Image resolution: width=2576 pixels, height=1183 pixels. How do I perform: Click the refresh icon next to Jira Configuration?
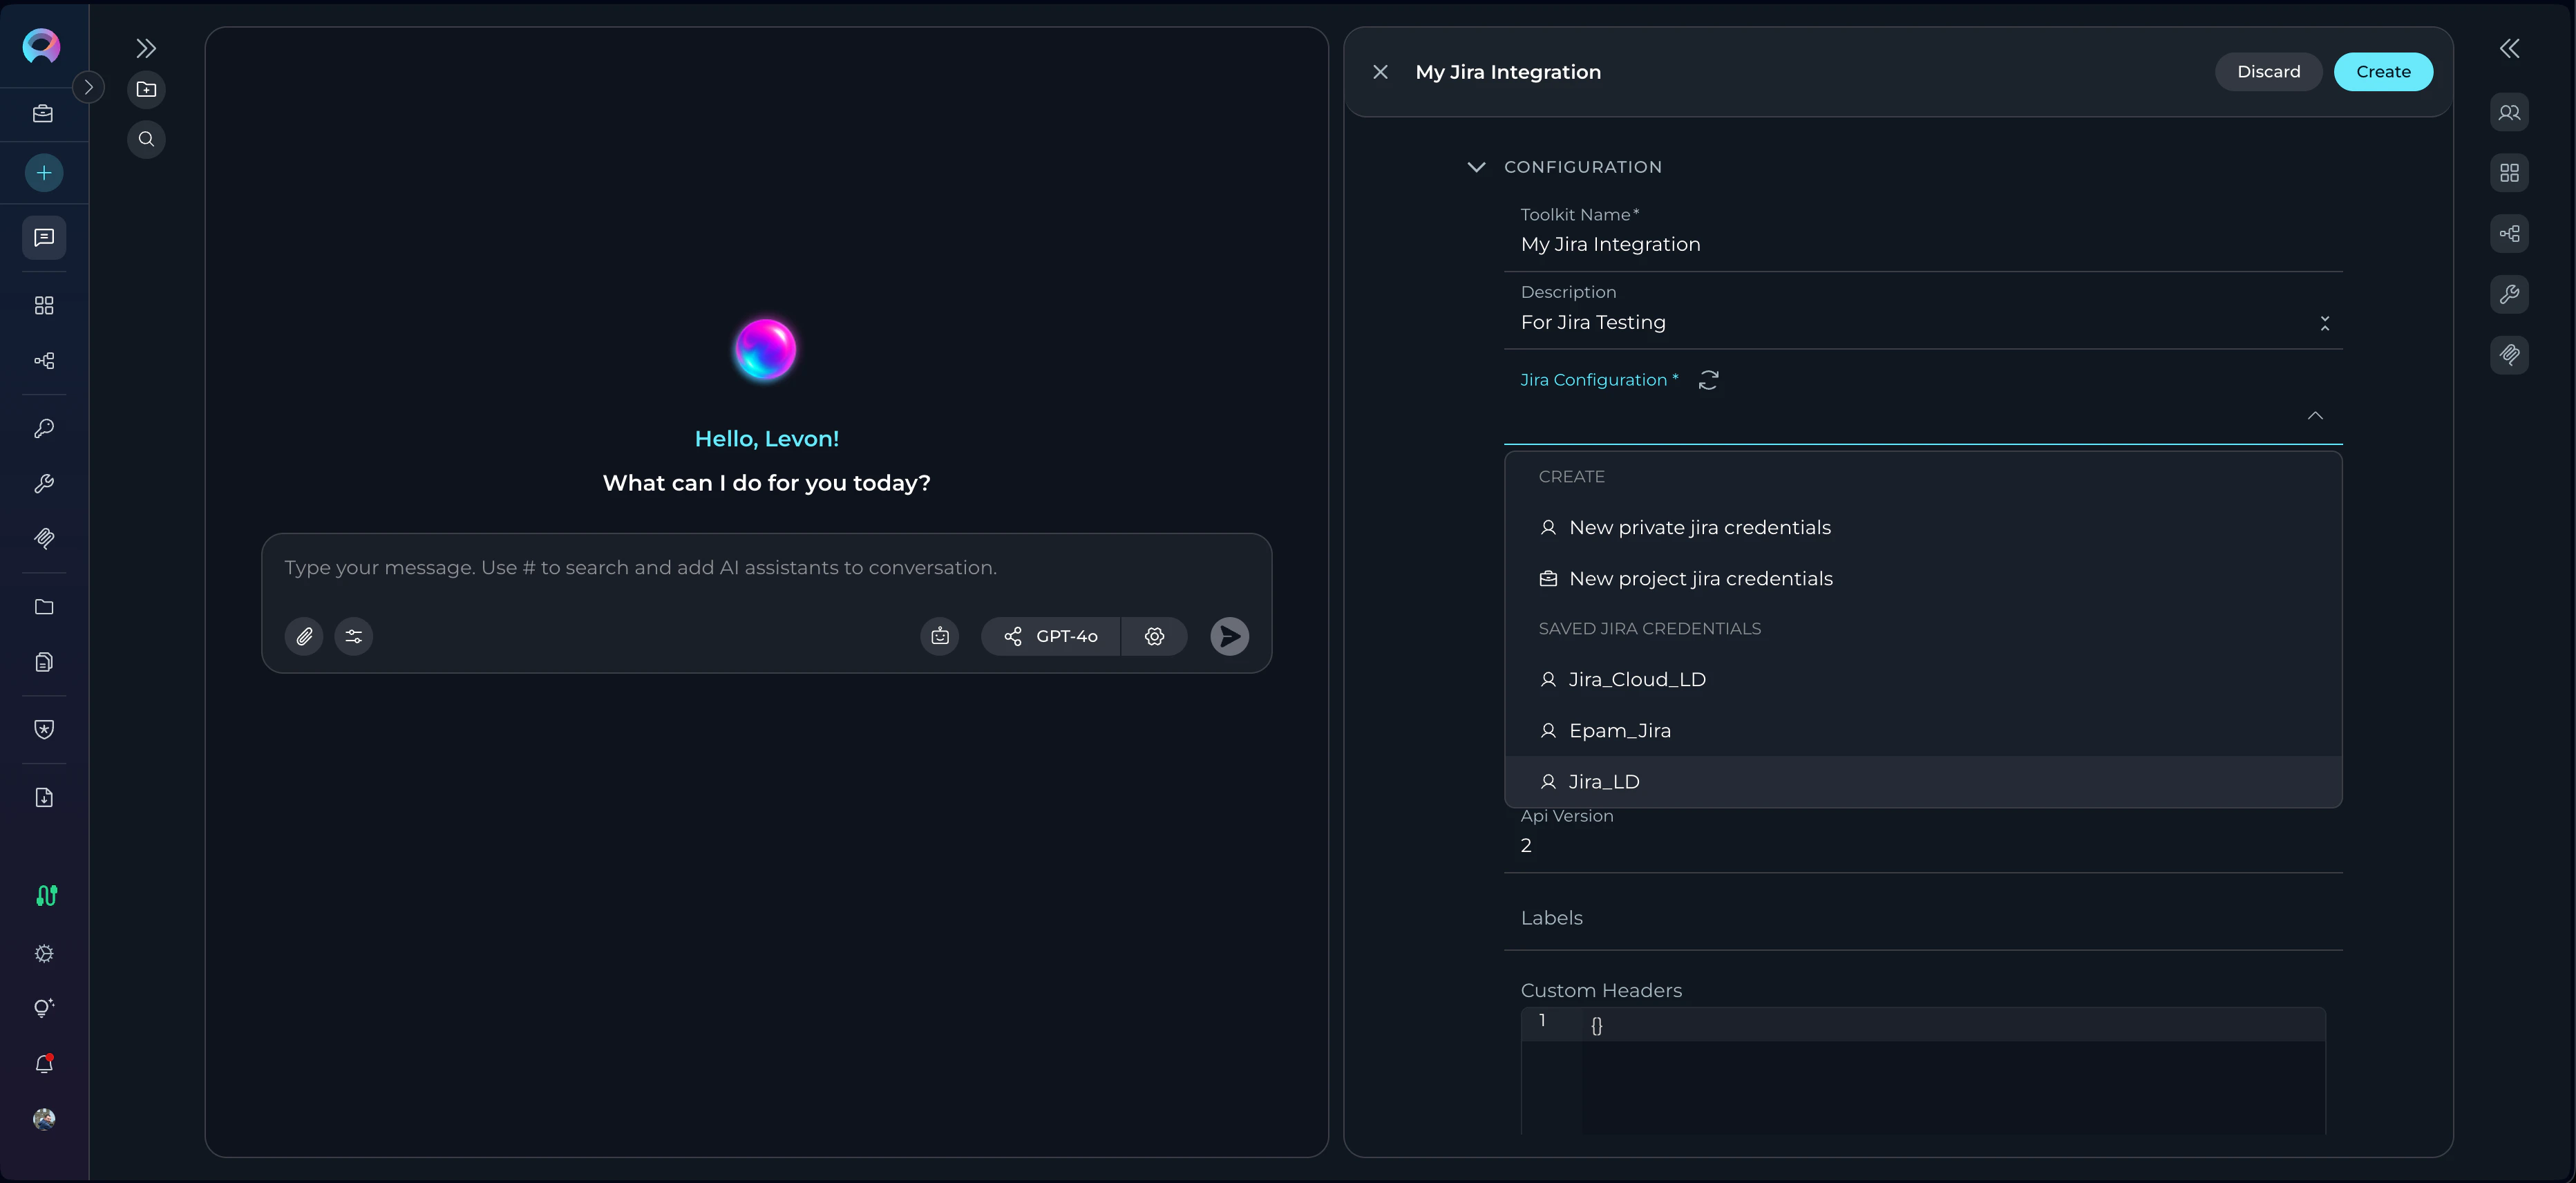pos(1708,380)
